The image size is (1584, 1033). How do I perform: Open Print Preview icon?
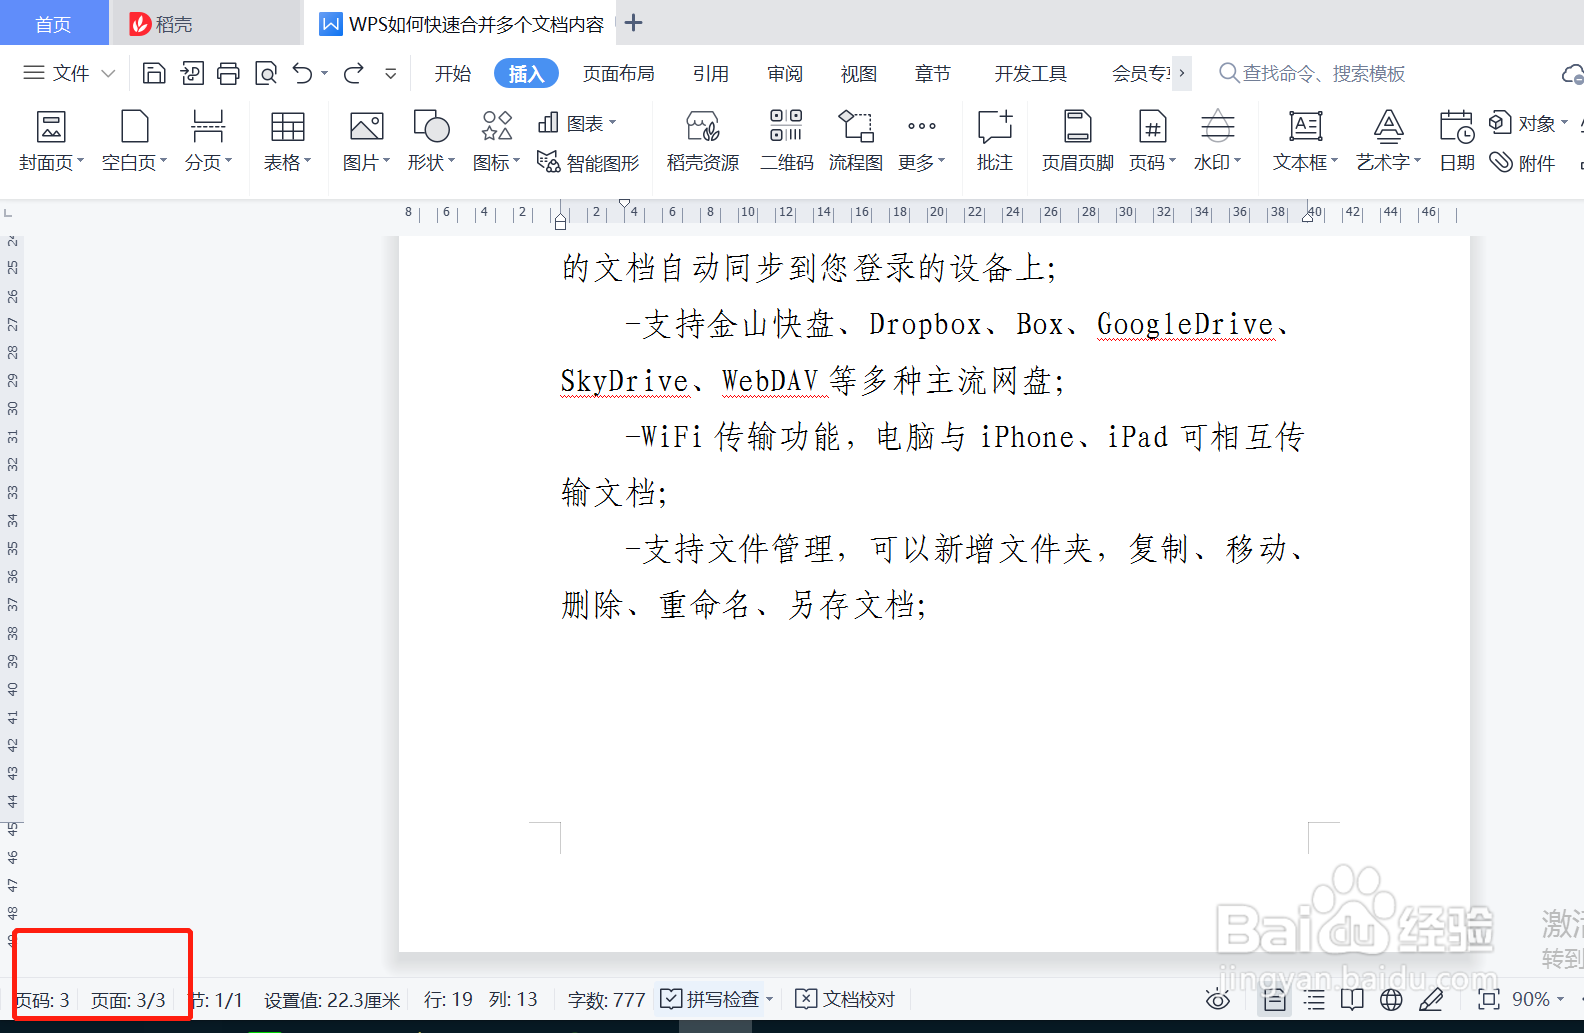pos(266,73)
